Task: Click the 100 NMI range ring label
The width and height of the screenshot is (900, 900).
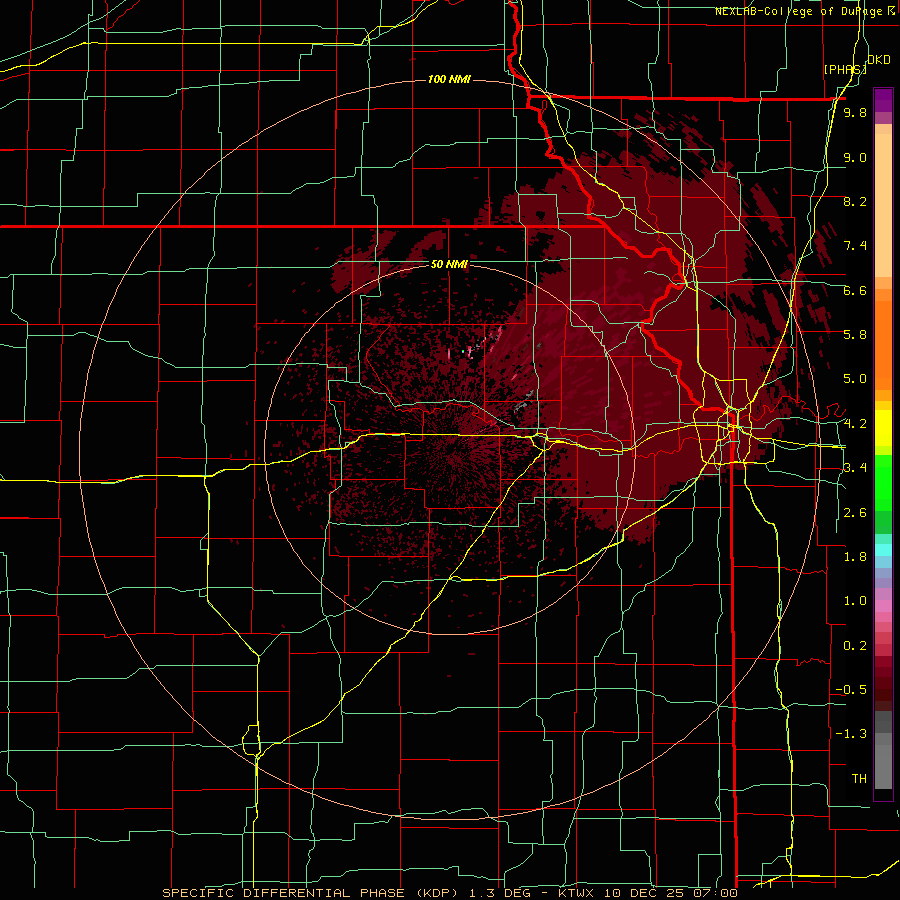Action: click(449, 79)
